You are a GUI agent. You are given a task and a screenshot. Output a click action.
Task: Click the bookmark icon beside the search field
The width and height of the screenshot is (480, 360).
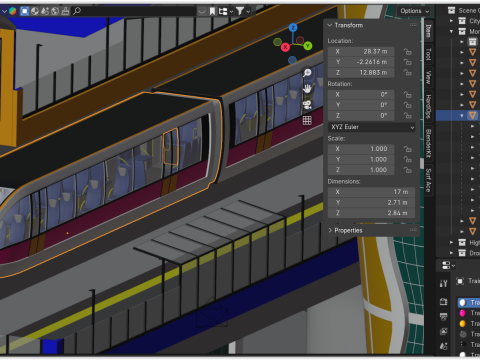click(x=212, y=11)
